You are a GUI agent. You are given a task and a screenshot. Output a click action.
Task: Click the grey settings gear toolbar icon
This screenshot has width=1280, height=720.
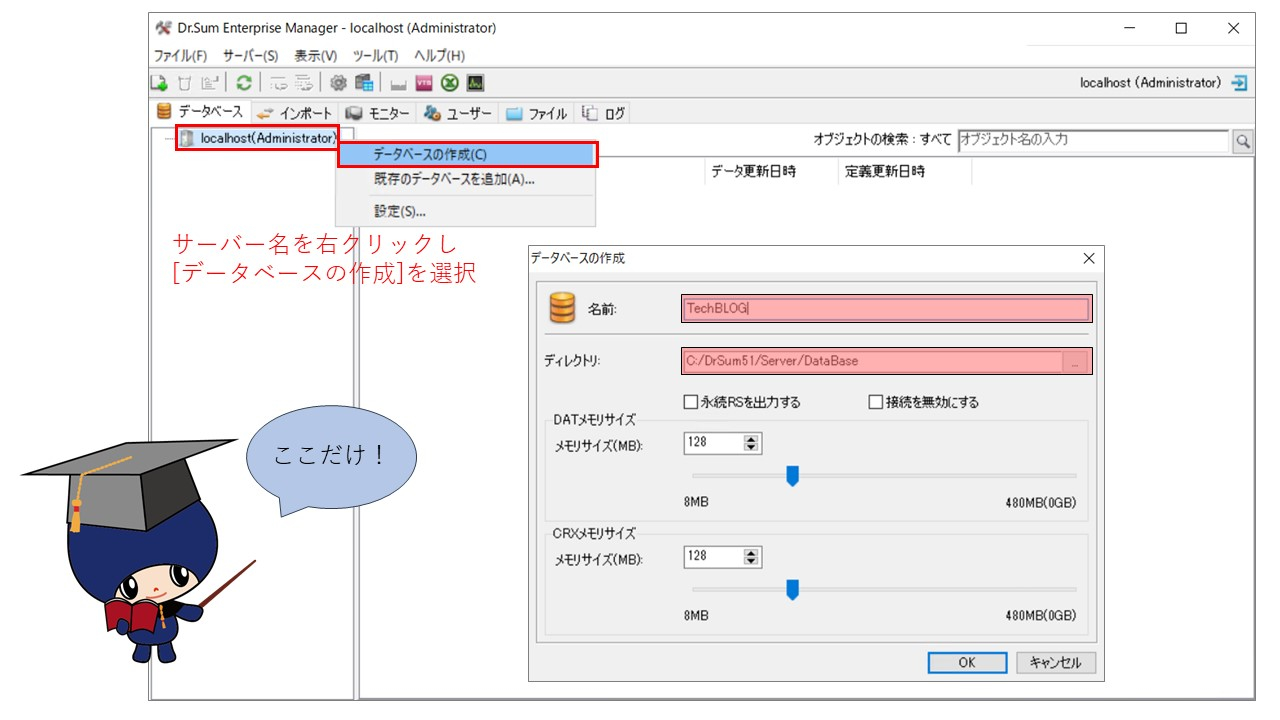pyautogui.click(x=338, y=83)
